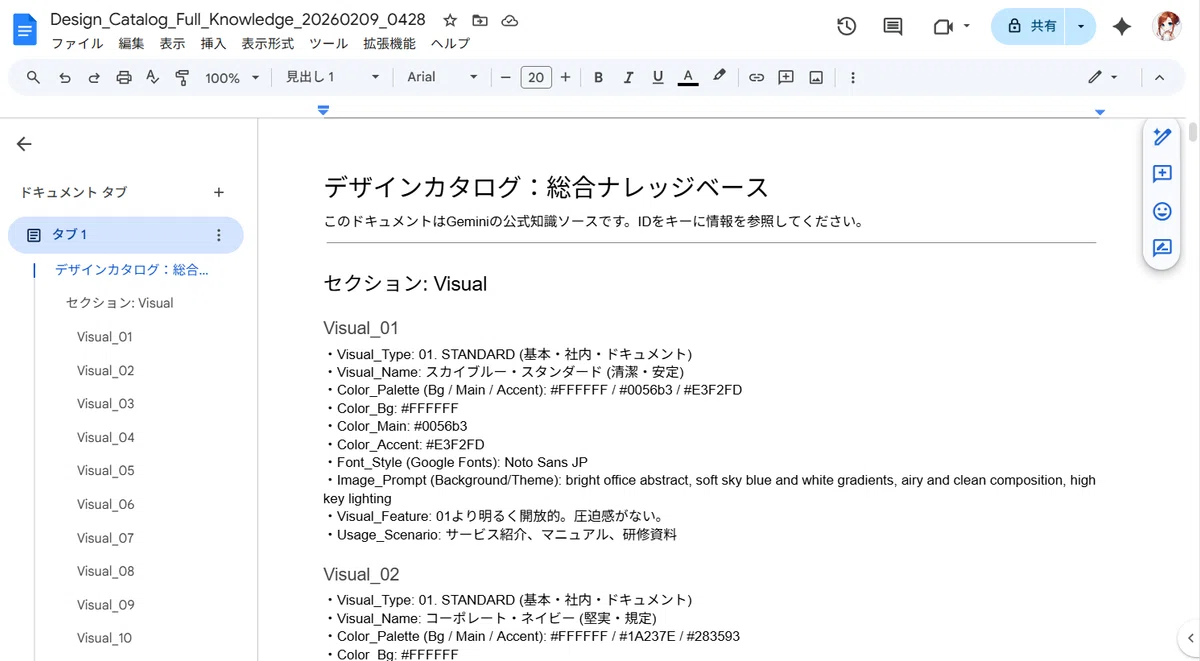Screen dimensions: 1200x661
Task: Go to Visual_07 in outline
Action: click(105, 538)
